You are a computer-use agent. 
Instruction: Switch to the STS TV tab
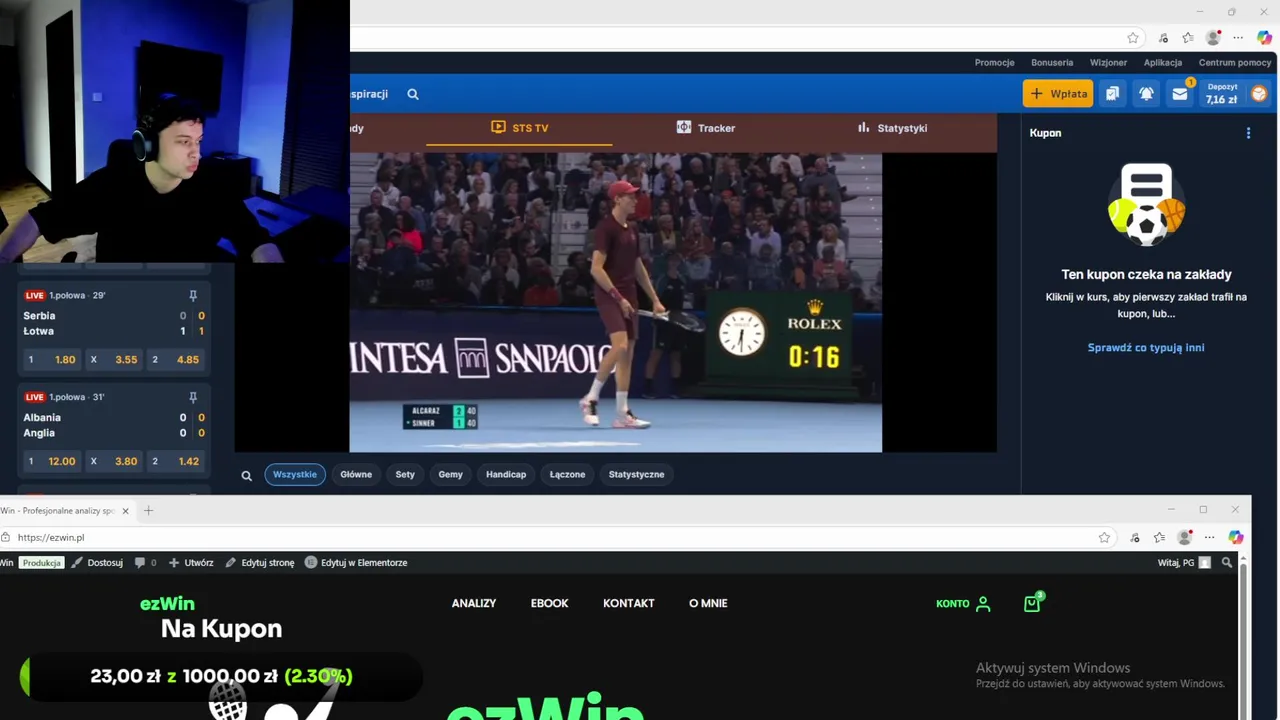(519, 128)
